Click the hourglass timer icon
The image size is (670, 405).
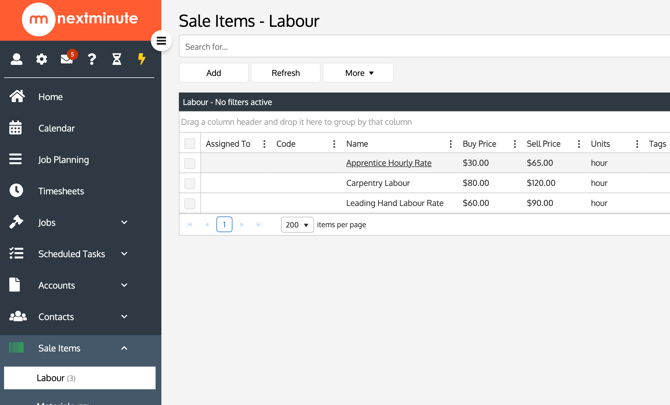pyautogui.click(x=117, y=60)
